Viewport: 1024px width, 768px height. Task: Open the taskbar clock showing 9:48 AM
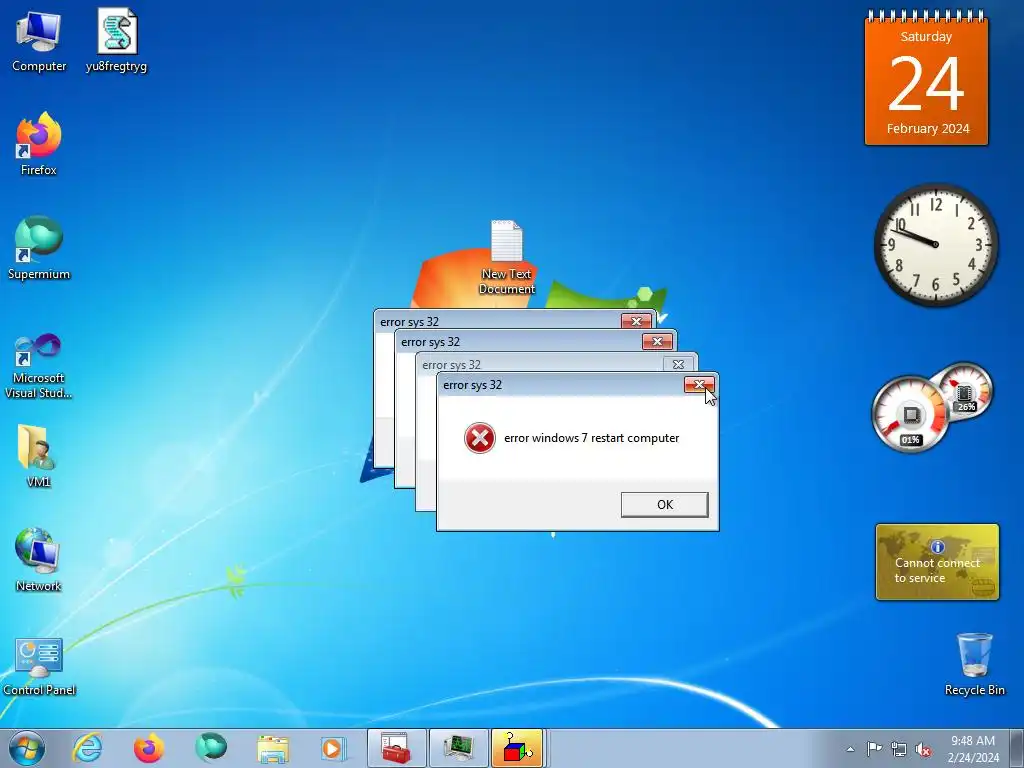[x=973, y=748]
